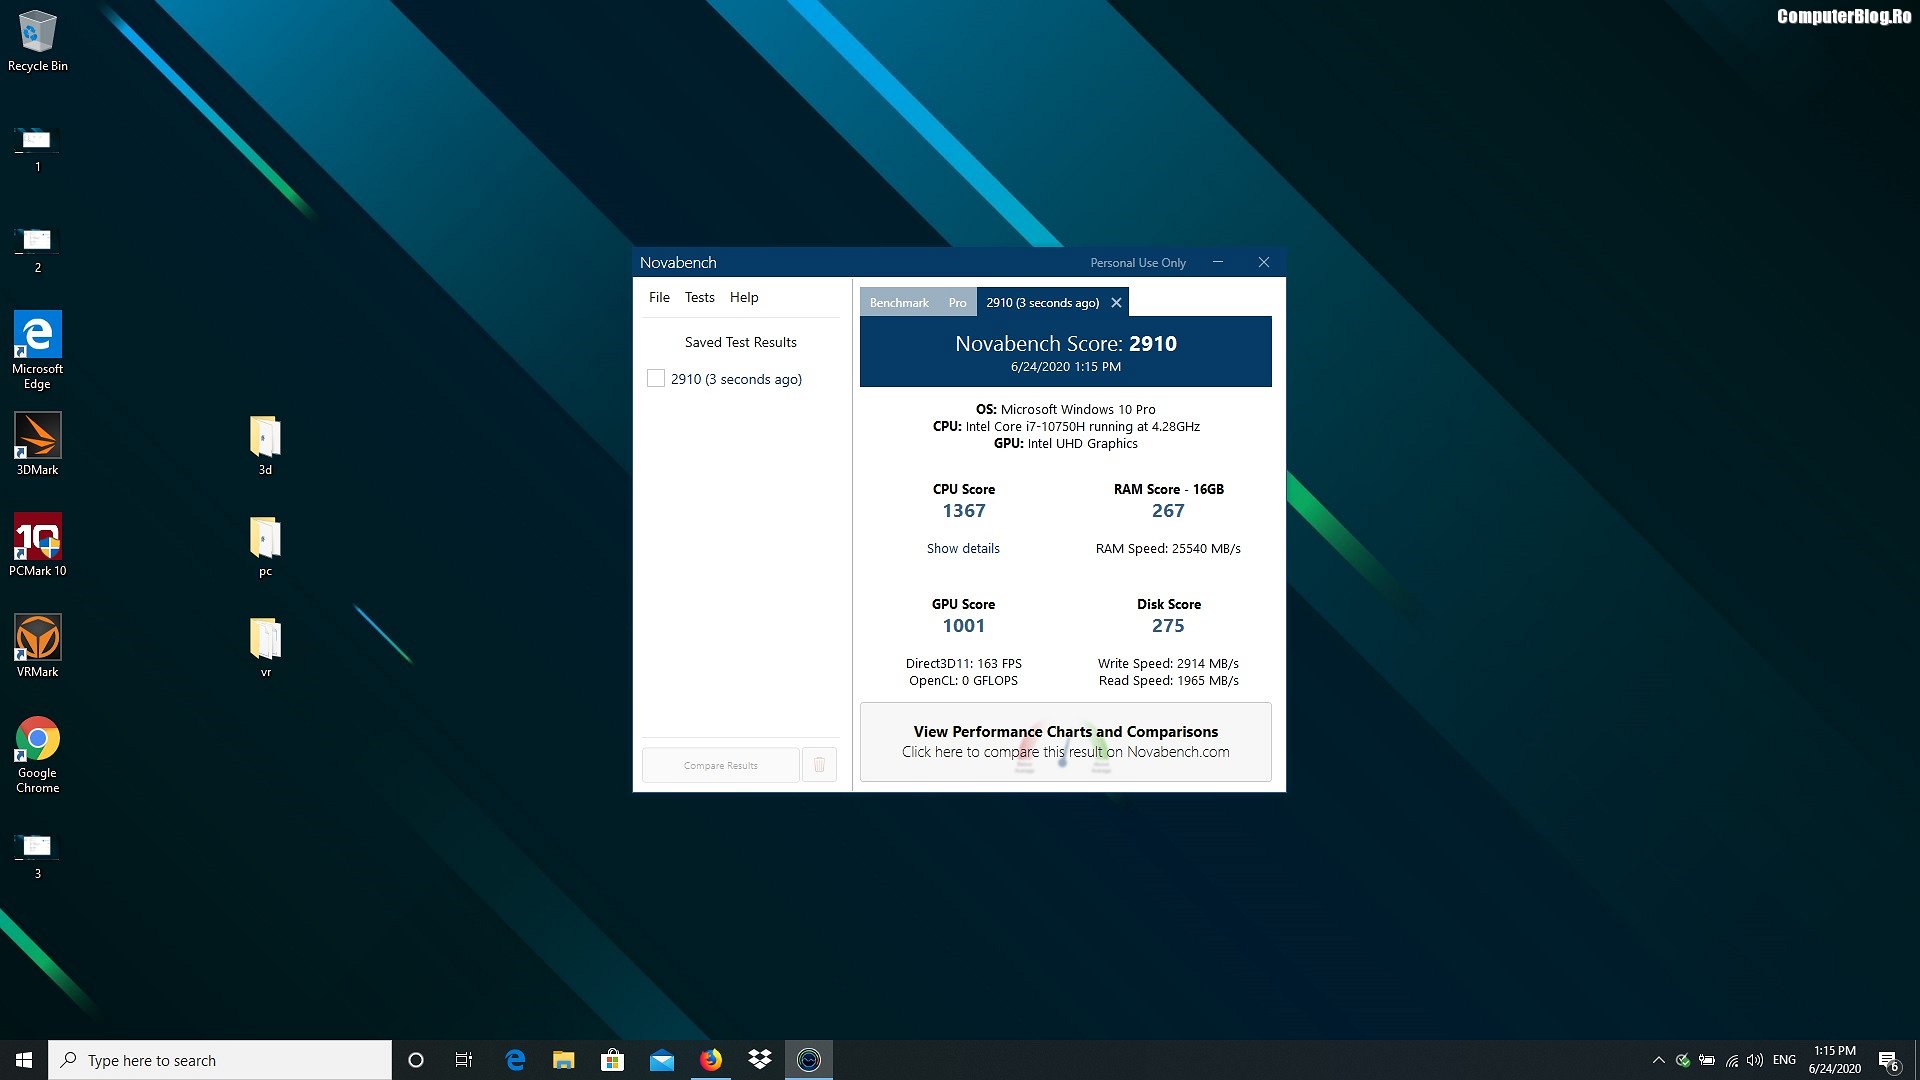Open the File menu in Novabench
This screenshot has height=1080, width=1920.
point(659,297)
